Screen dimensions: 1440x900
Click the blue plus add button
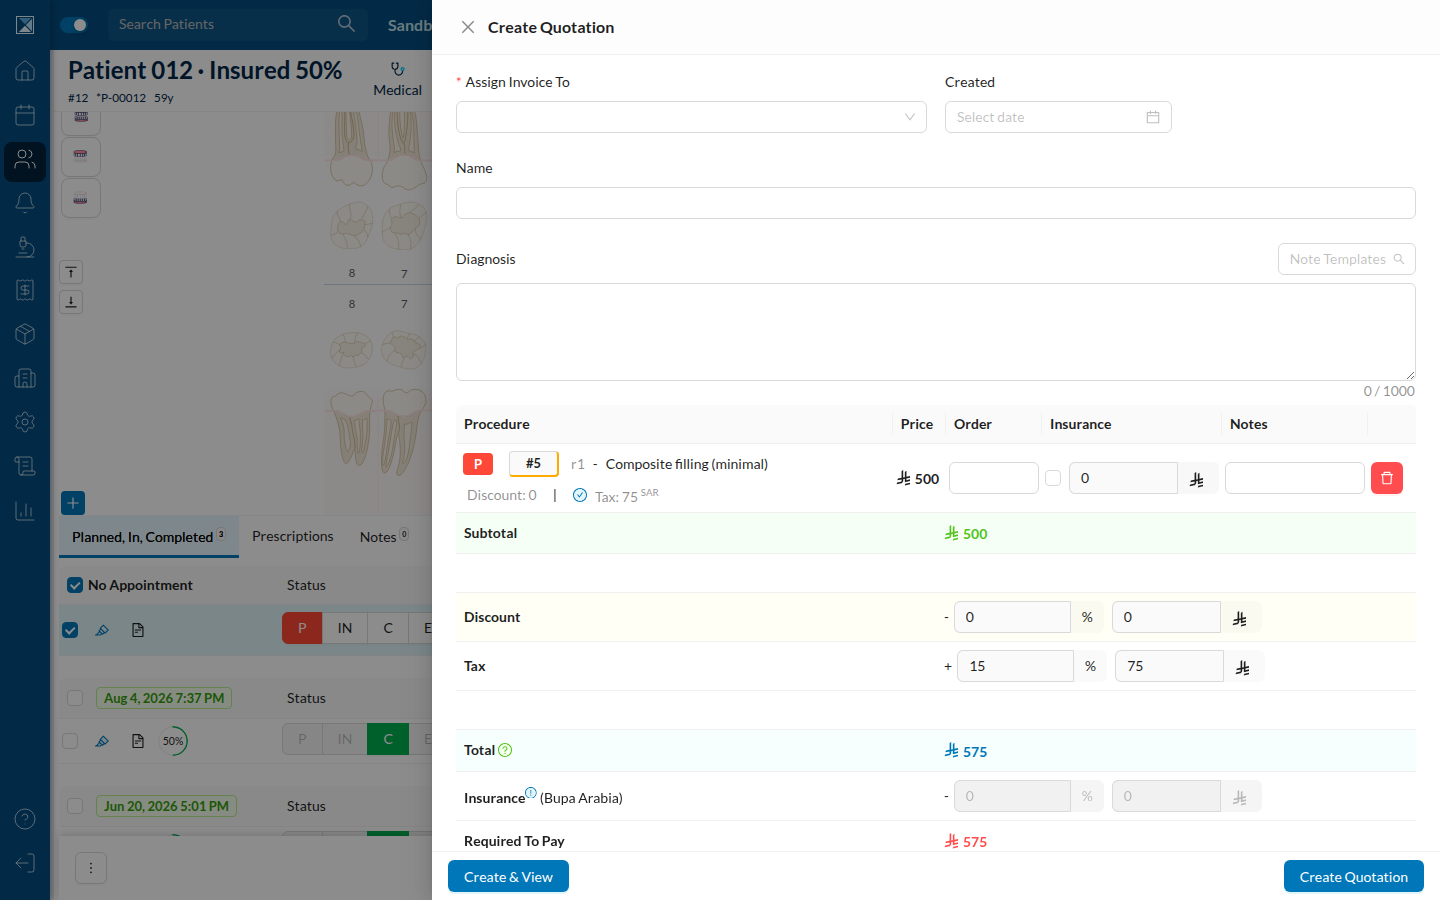point(73,503)
